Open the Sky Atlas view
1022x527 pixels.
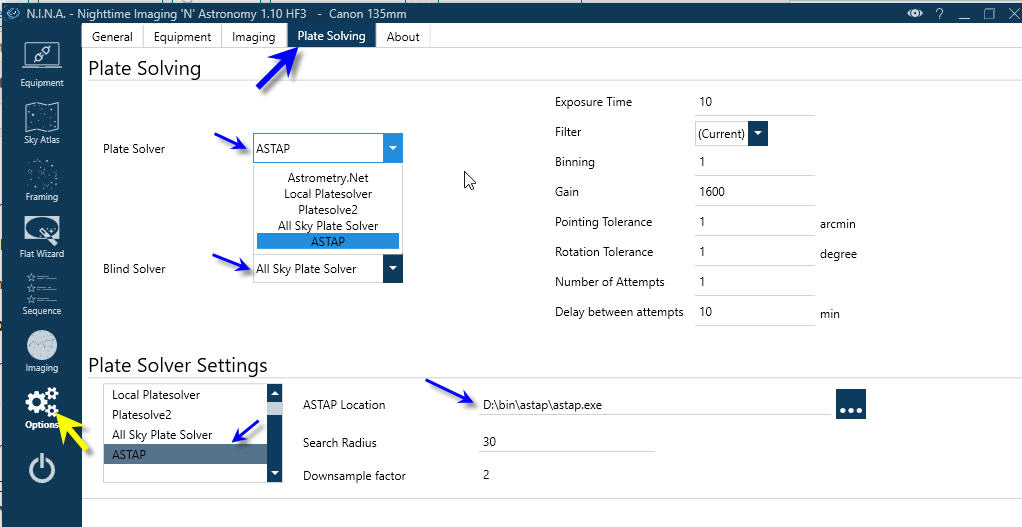point(41,122)
